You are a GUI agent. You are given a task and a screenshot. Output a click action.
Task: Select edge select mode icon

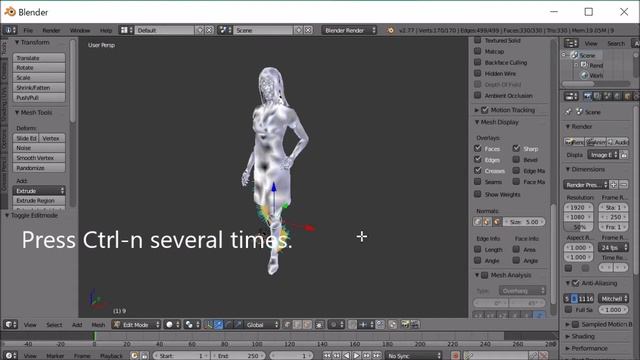coord(297,324)
